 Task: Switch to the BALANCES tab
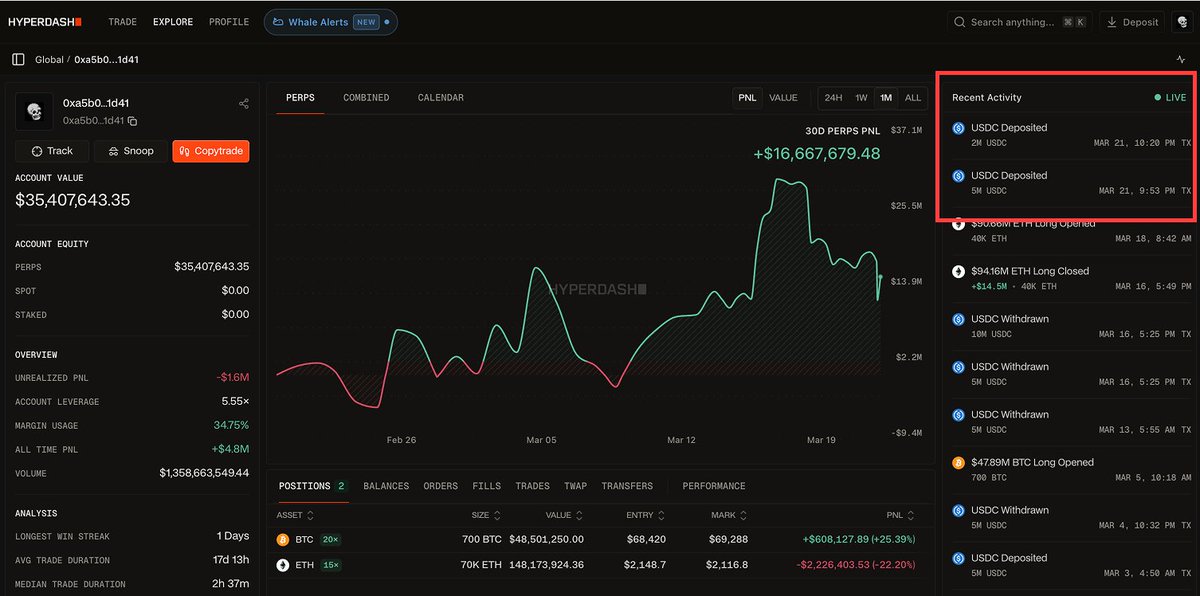click(386, 486)
